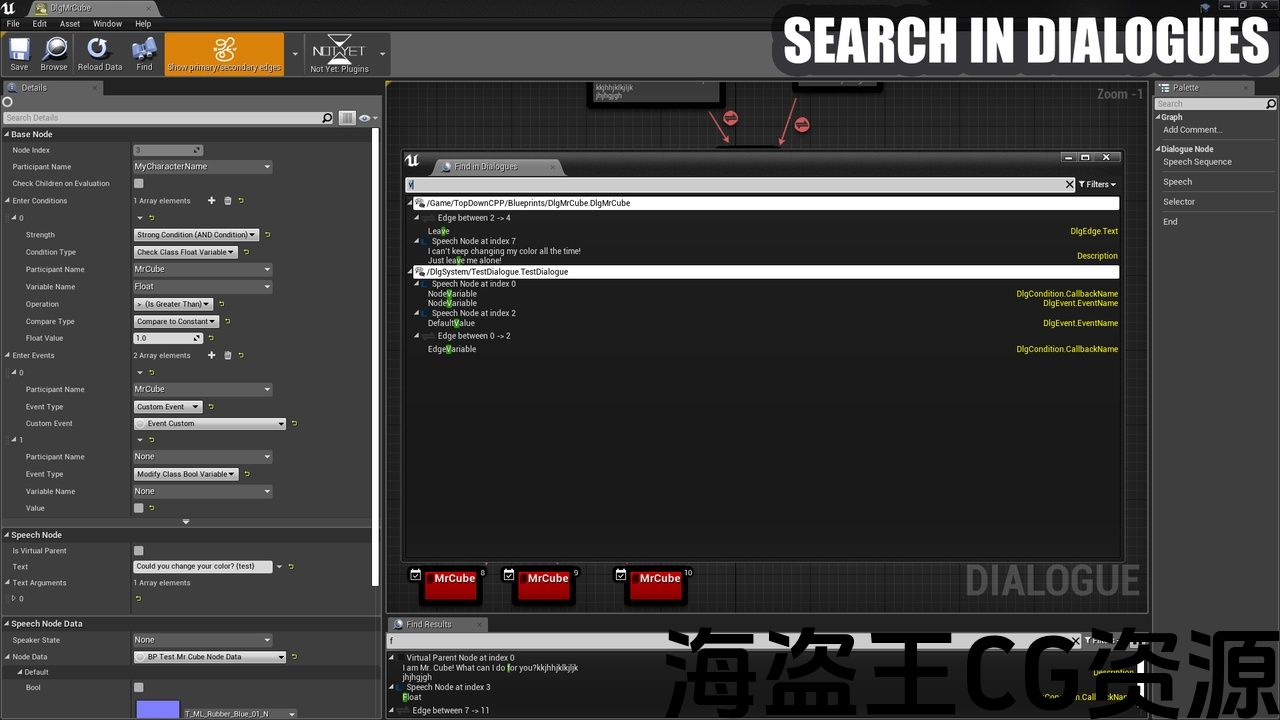Image resolution: width=1280 pixels, height=720 pixels.
Task: Open Find with the binoculars icon
Action: pos(144,53)
